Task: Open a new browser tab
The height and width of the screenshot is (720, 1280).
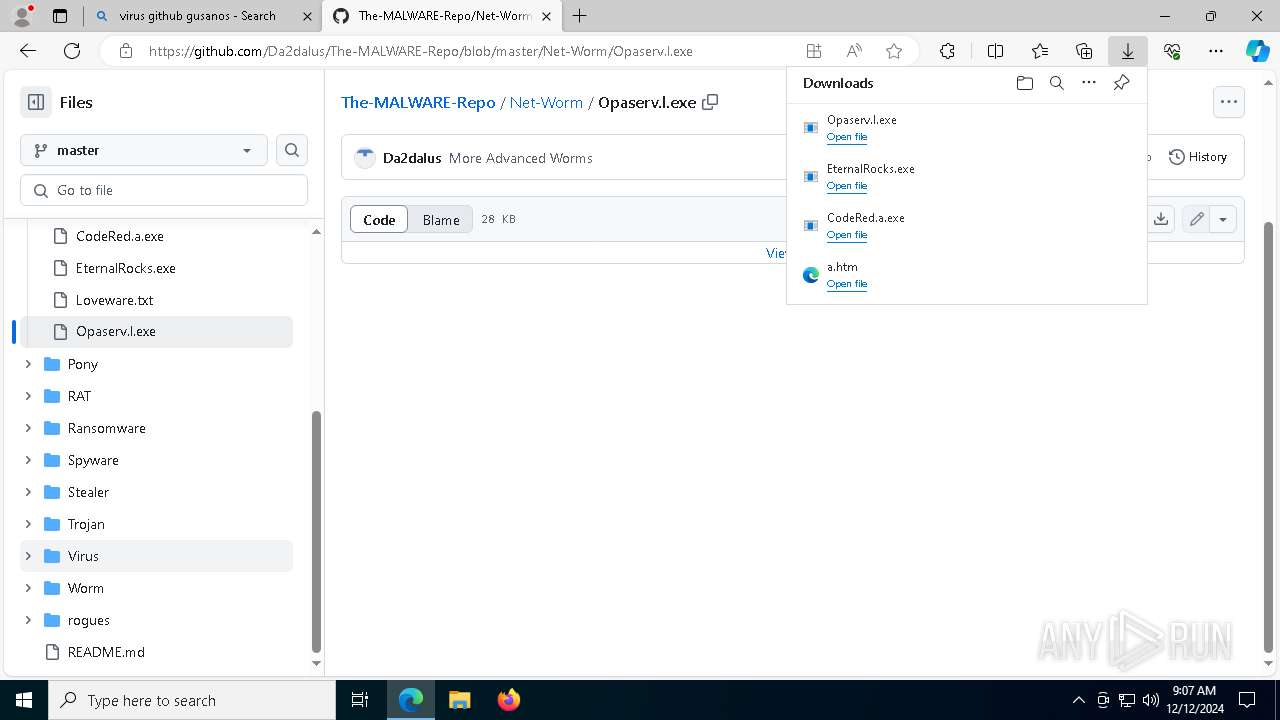Action: pyautogui.click(x=579, y=16)
